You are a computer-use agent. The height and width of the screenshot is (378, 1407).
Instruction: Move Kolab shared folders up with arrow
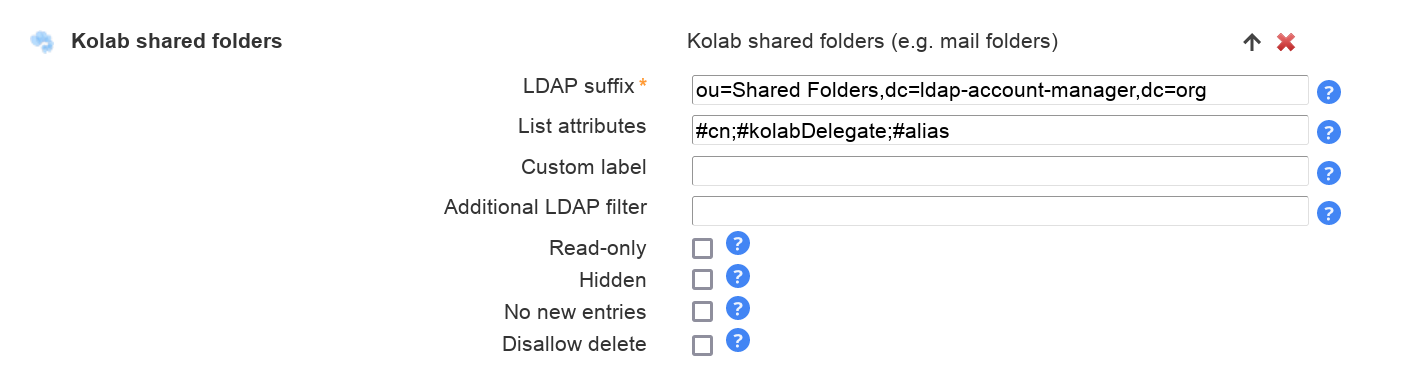click(1252, 42)
